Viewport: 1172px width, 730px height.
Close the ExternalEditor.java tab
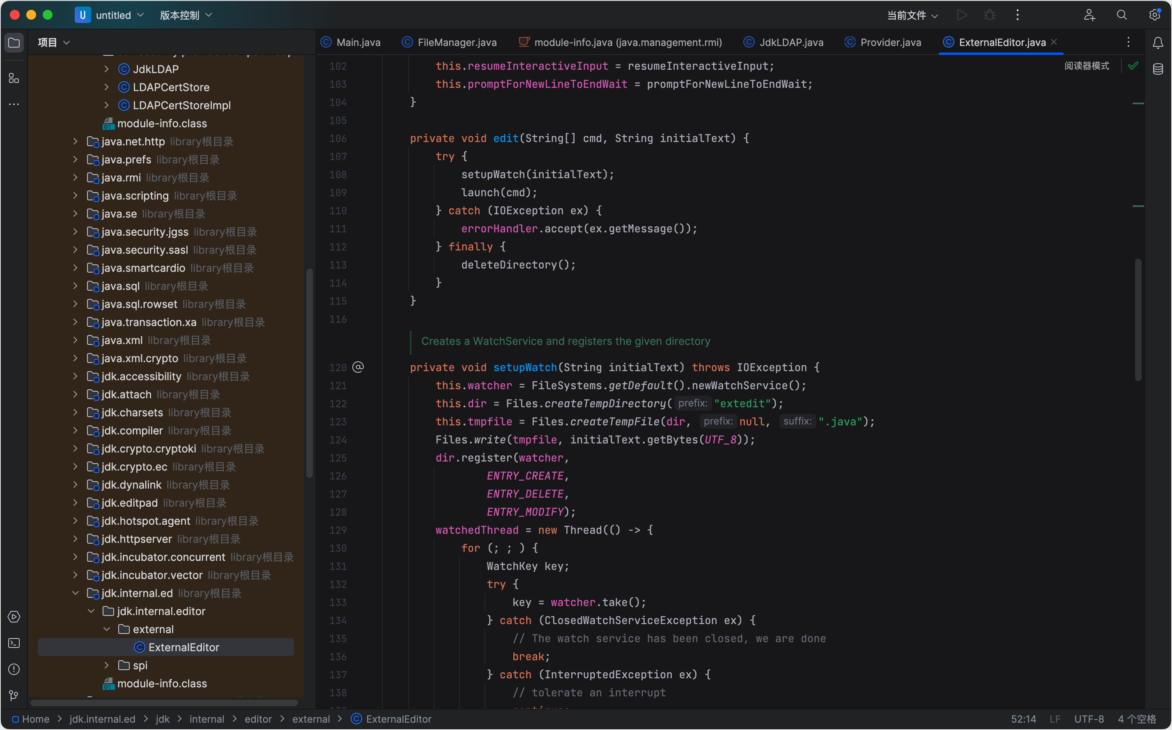tap(1054, 42)
